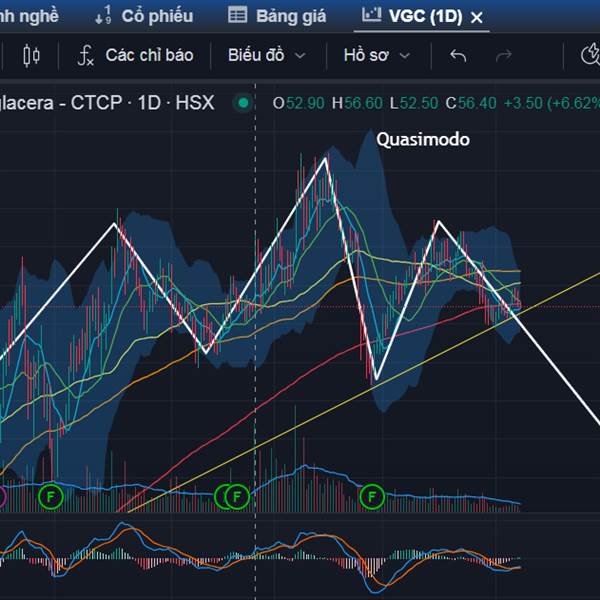Click the low price L52.50 value
The height and width of the screenshot is (600, 600).
coord(414,103)
